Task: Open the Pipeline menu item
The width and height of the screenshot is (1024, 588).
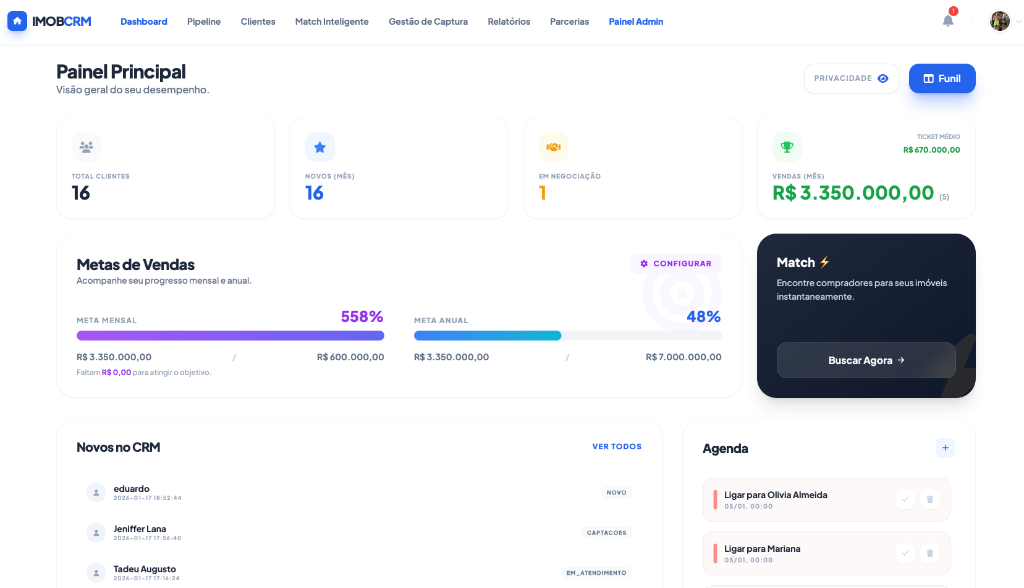Action: tap(203, 20)
